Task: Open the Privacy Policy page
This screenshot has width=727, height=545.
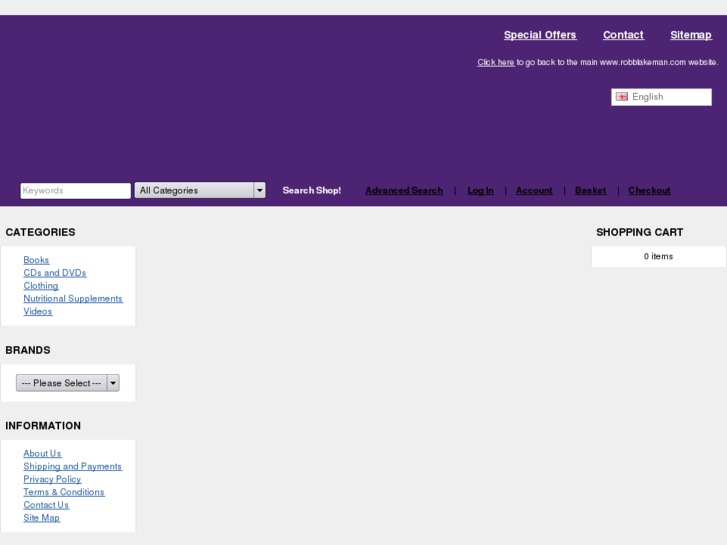Action: 52,479
